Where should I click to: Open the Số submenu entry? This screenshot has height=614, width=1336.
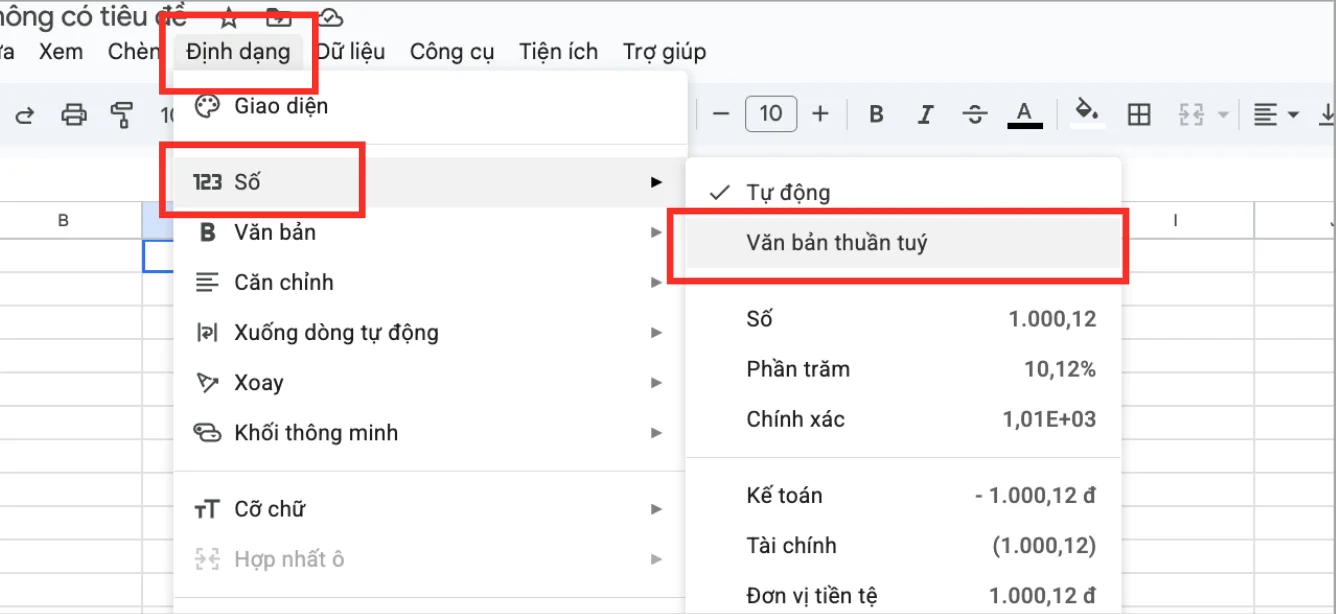(x=430, y=182)
